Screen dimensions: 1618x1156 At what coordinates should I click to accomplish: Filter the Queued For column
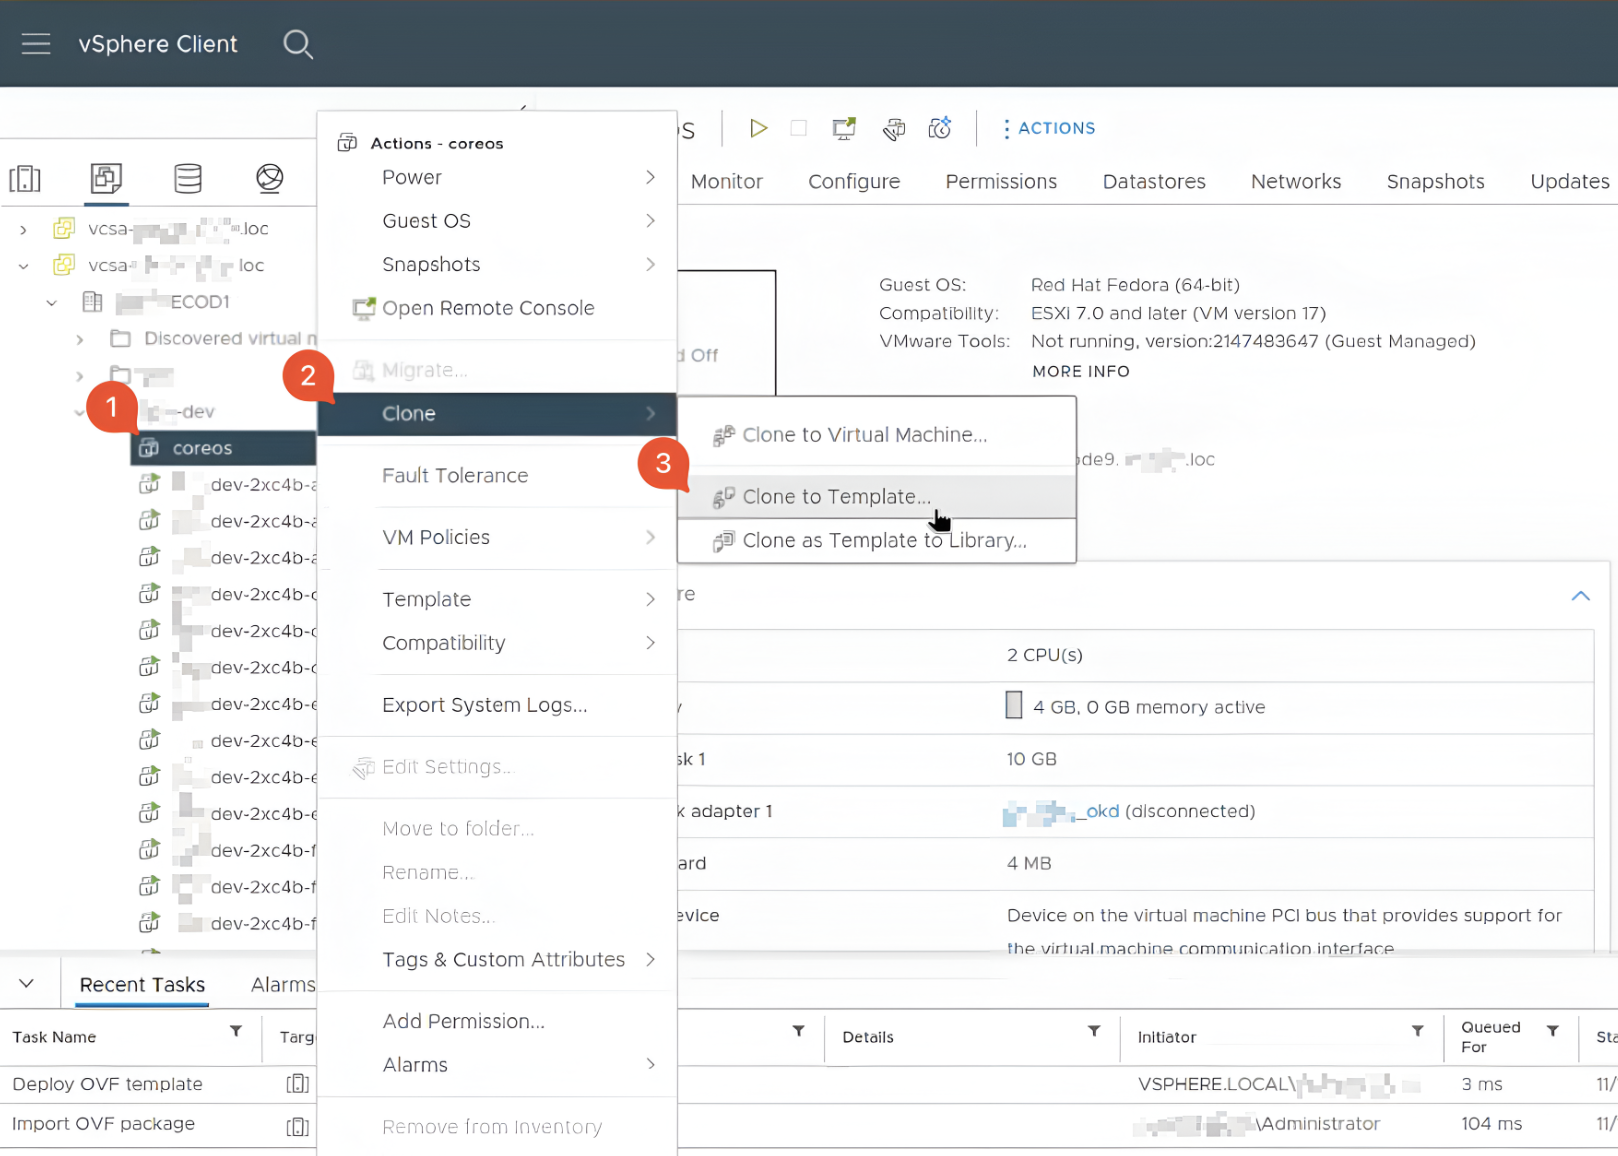tap(1552, 1031)
